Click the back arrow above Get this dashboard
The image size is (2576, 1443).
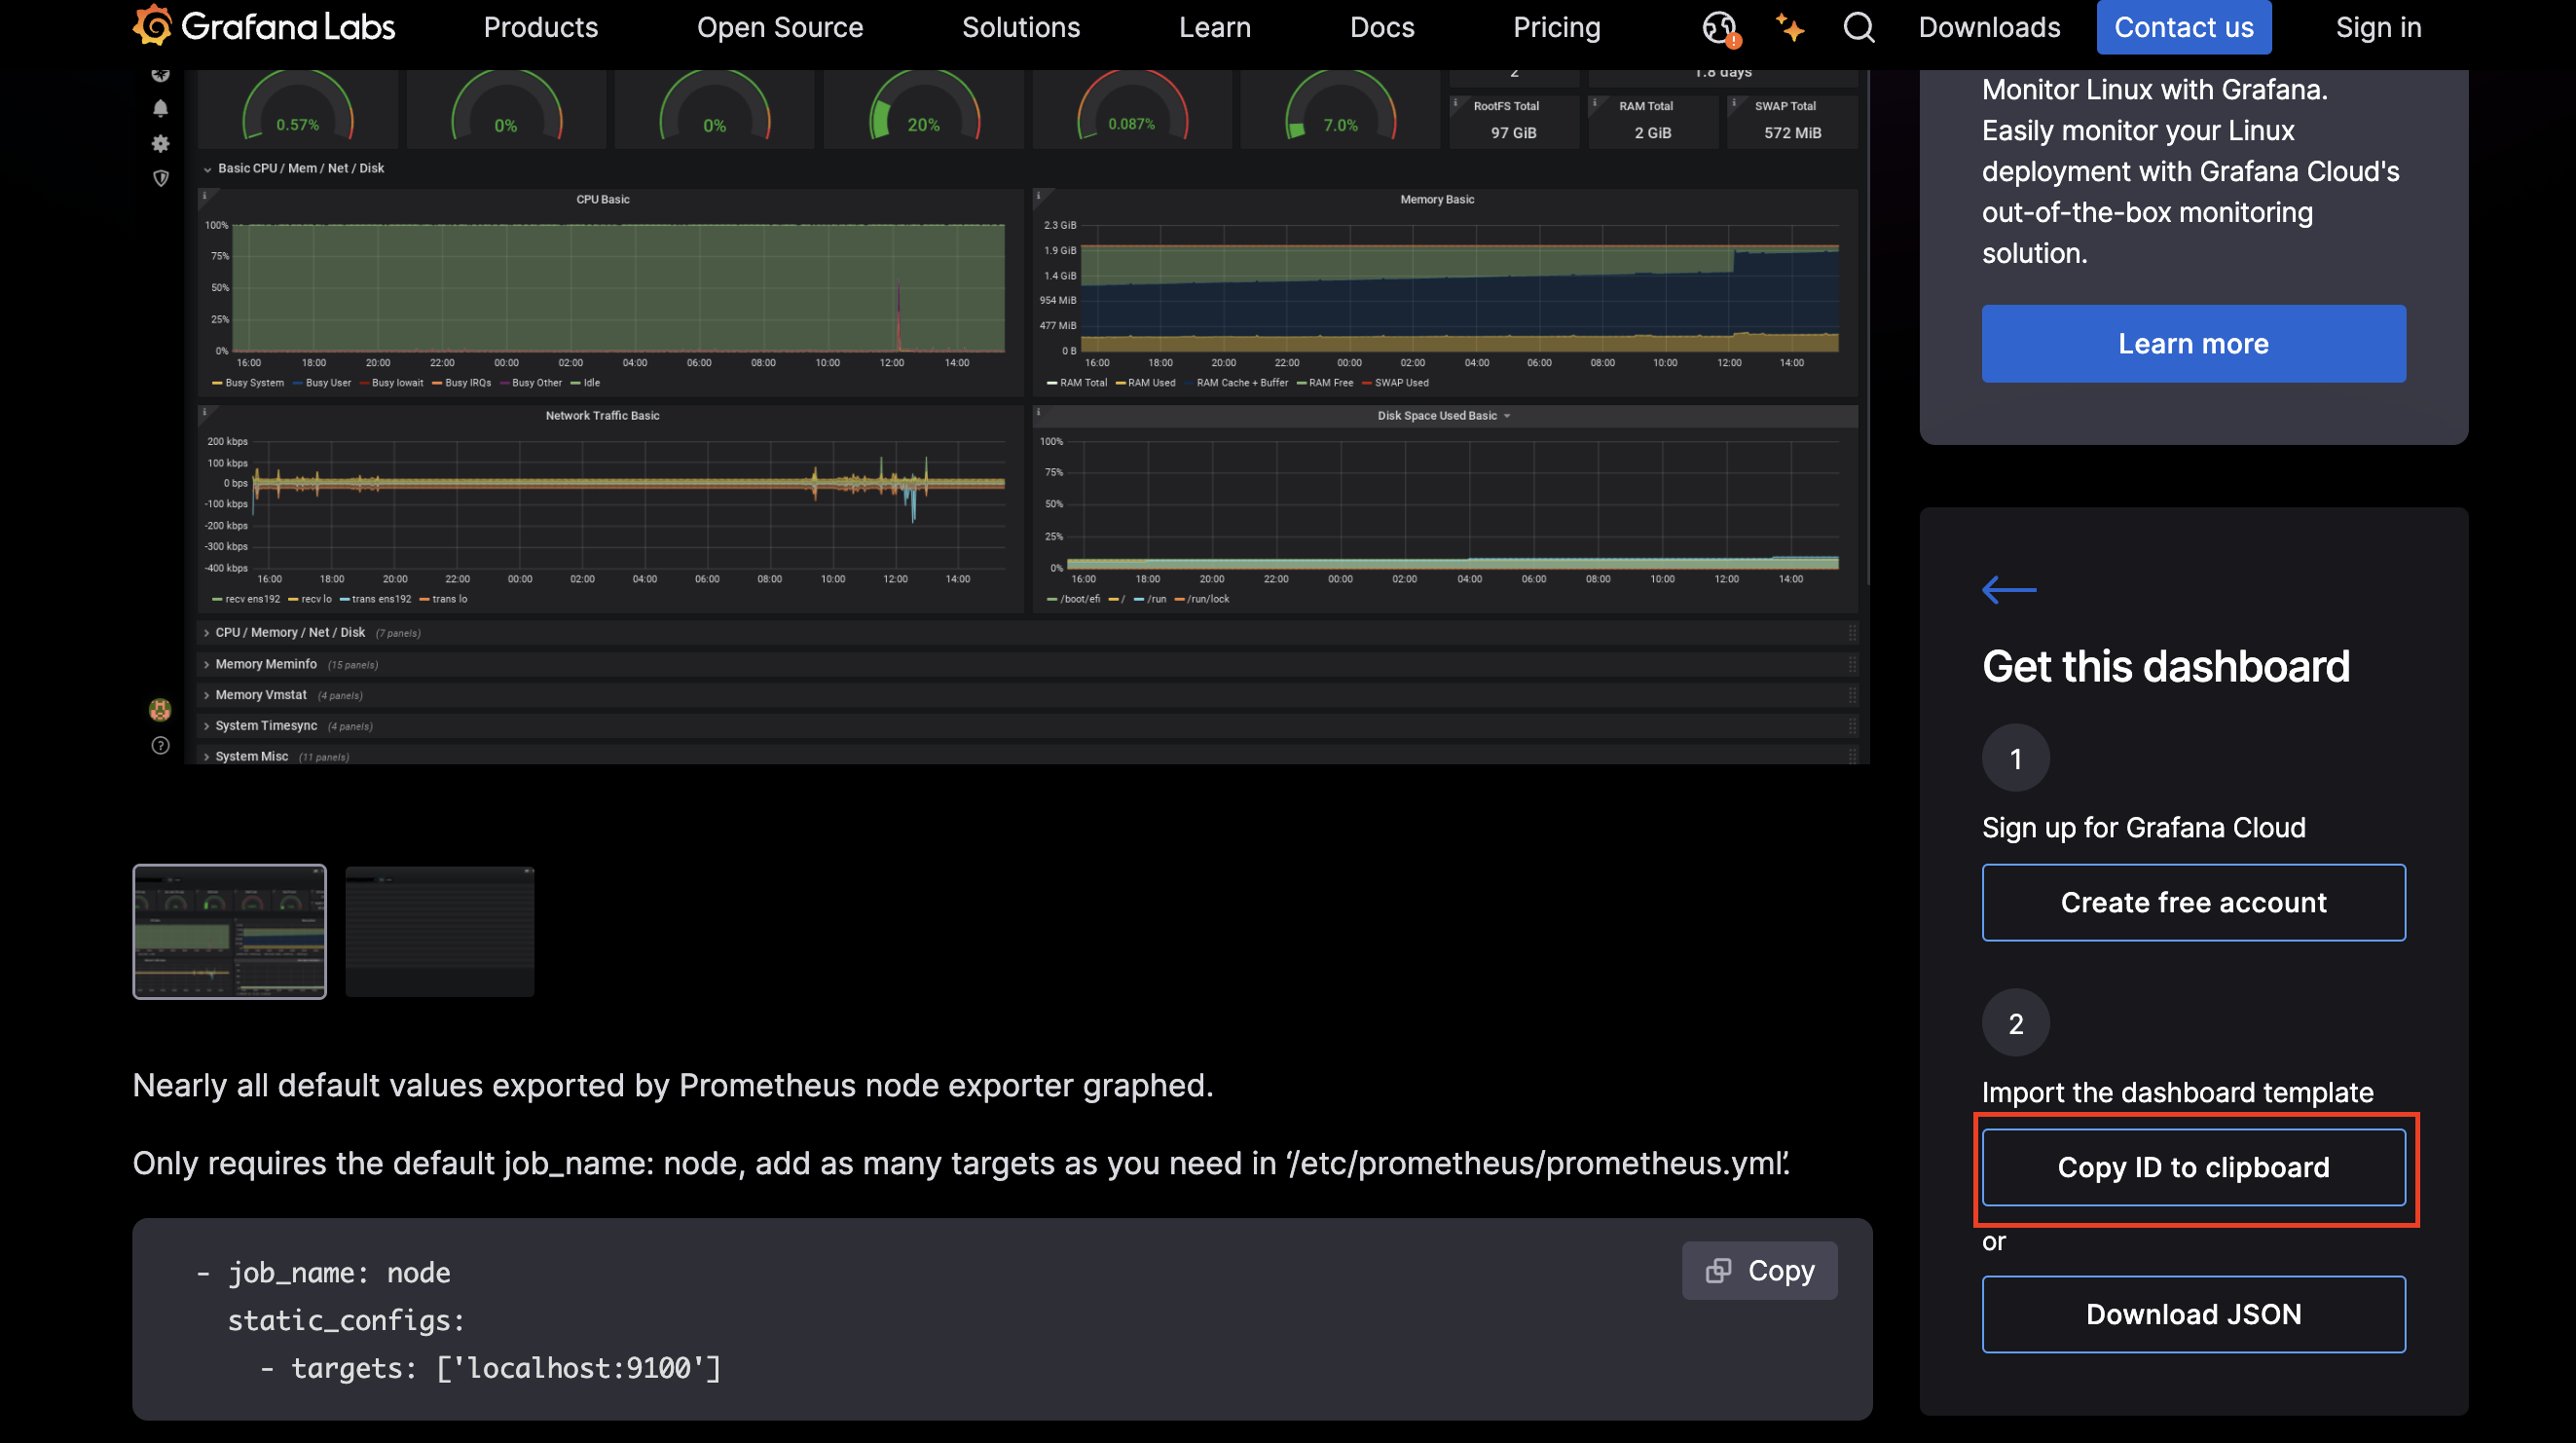[2008, 590]
